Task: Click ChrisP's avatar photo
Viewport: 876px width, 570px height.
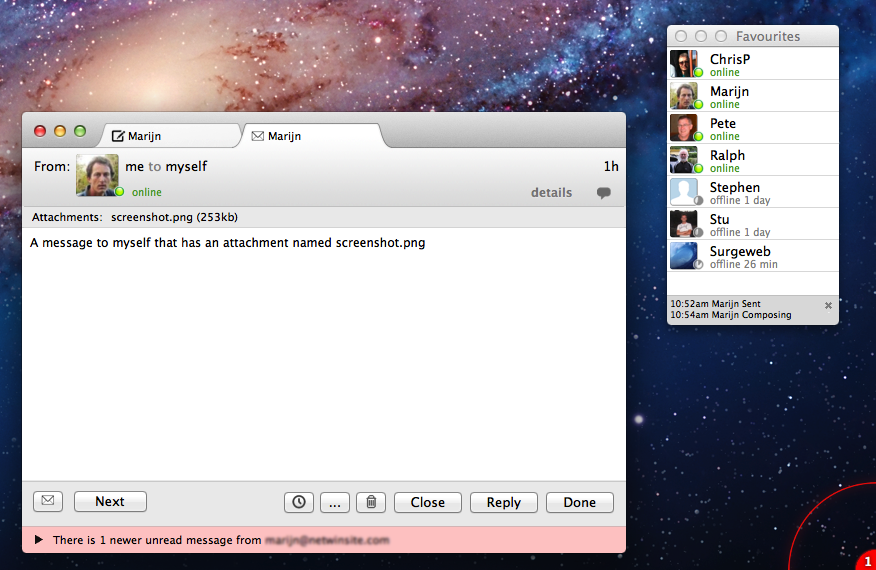Action: 684,64
